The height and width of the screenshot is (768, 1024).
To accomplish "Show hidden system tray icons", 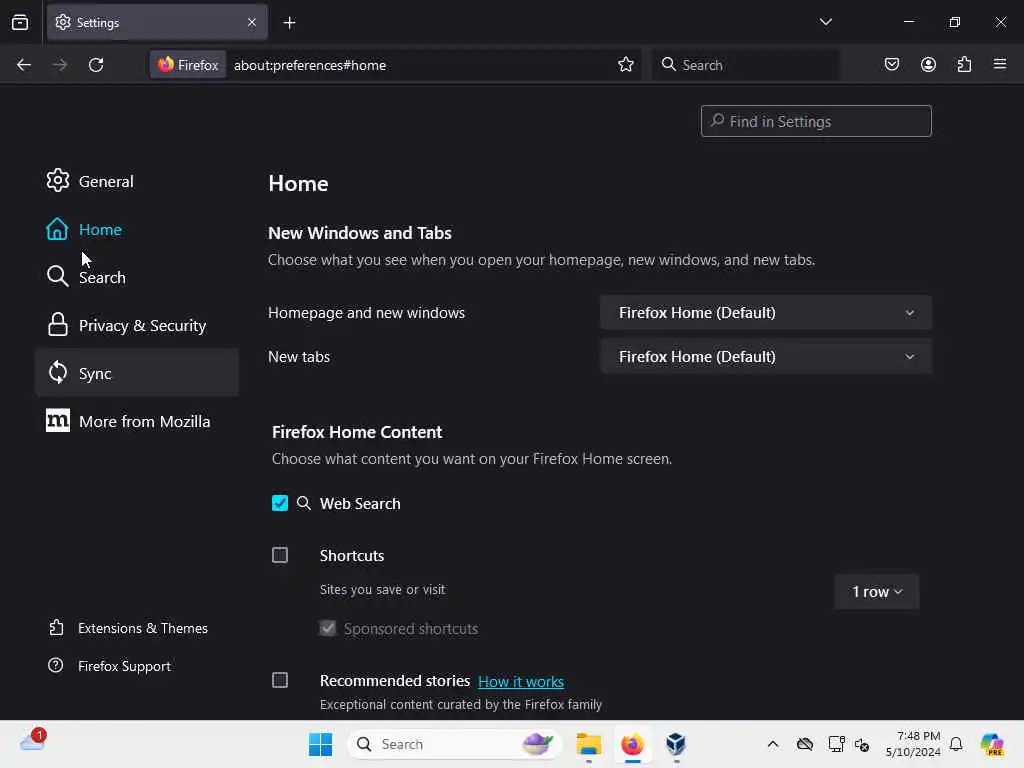I will click(773, 744).
